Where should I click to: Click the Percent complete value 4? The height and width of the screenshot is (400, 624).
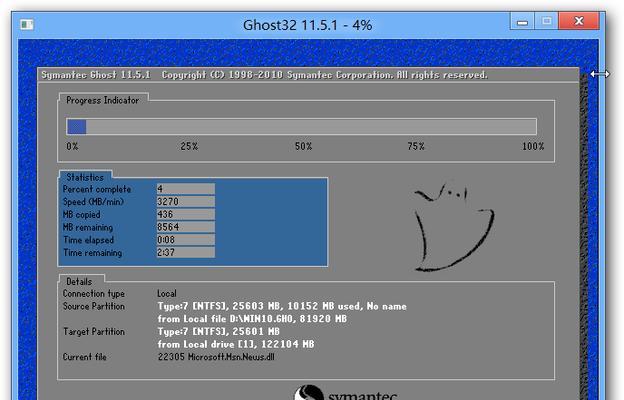pyautogui.click(x=185, y=189)
